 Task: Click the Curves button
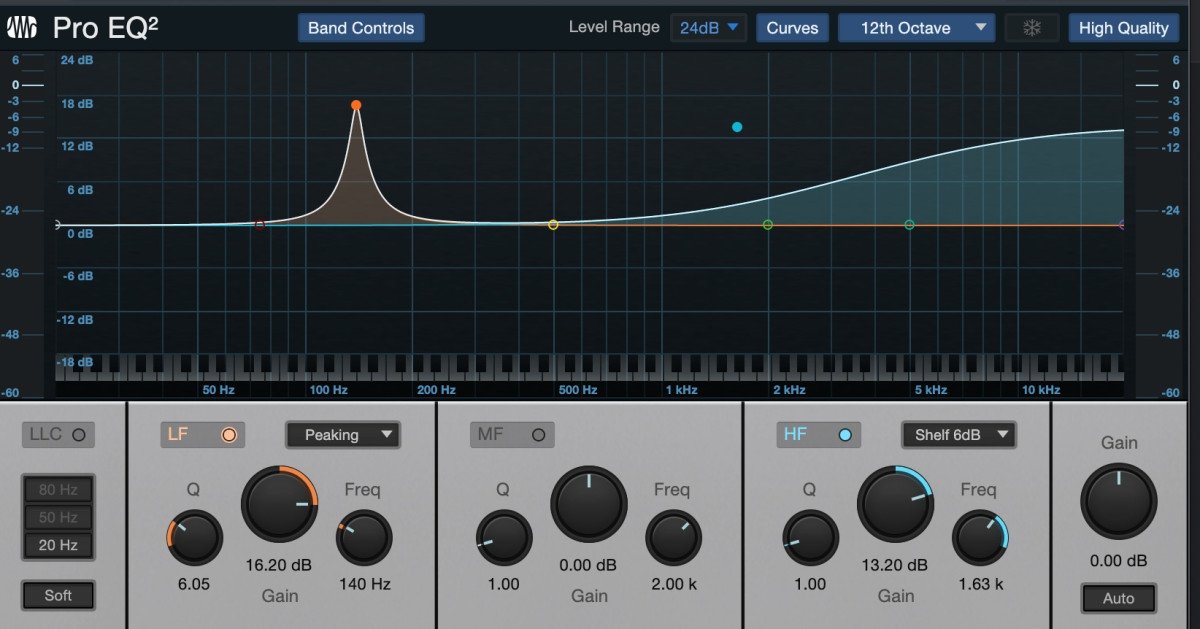[x=792, y=28]
